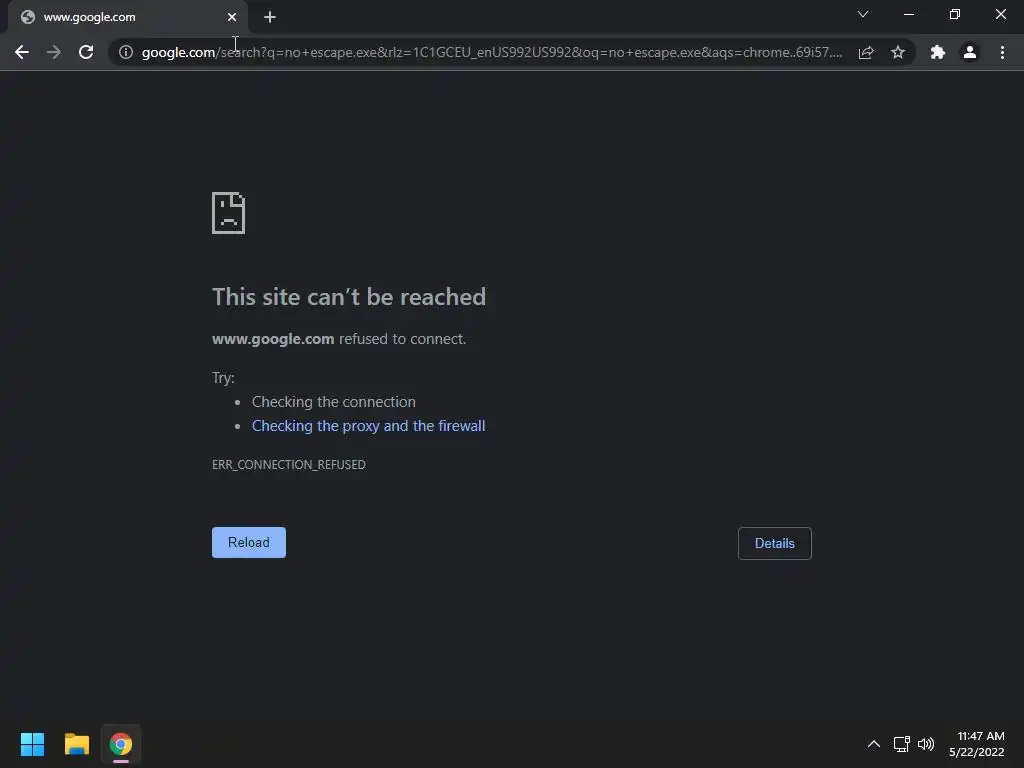1024x768 pixels.
Task: Click the forward navigation arrow
Action: point(54,52)
